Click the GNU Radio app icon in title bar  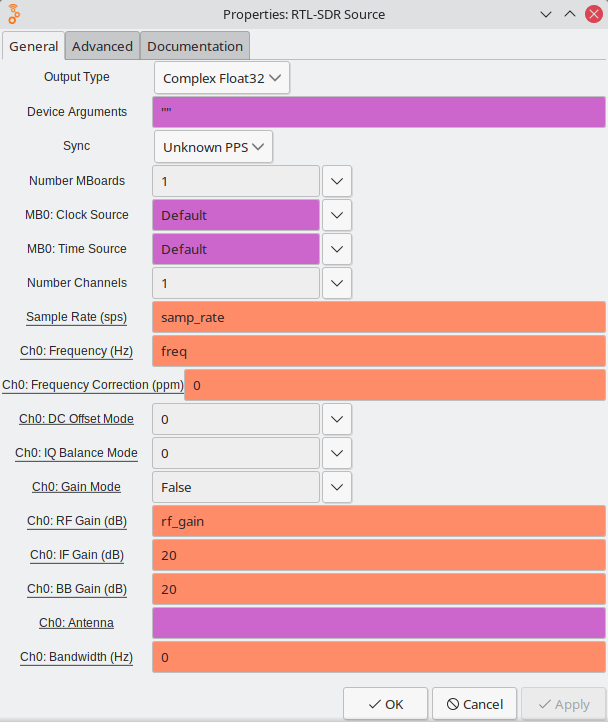tap(14, 14)
